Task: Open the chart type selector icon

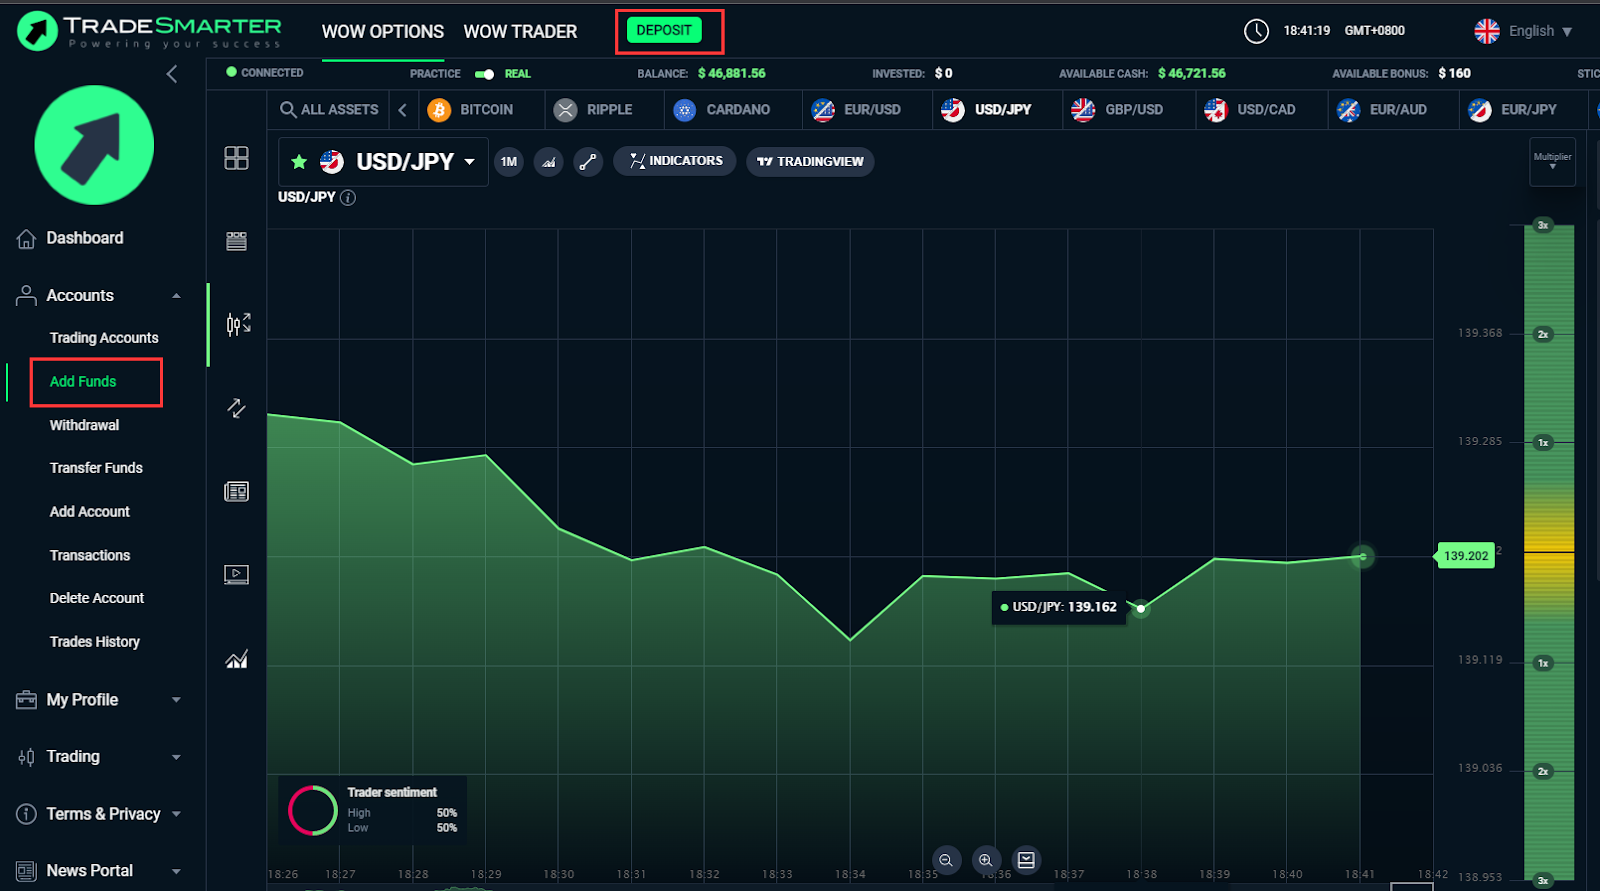Action: tap(548, 162)
